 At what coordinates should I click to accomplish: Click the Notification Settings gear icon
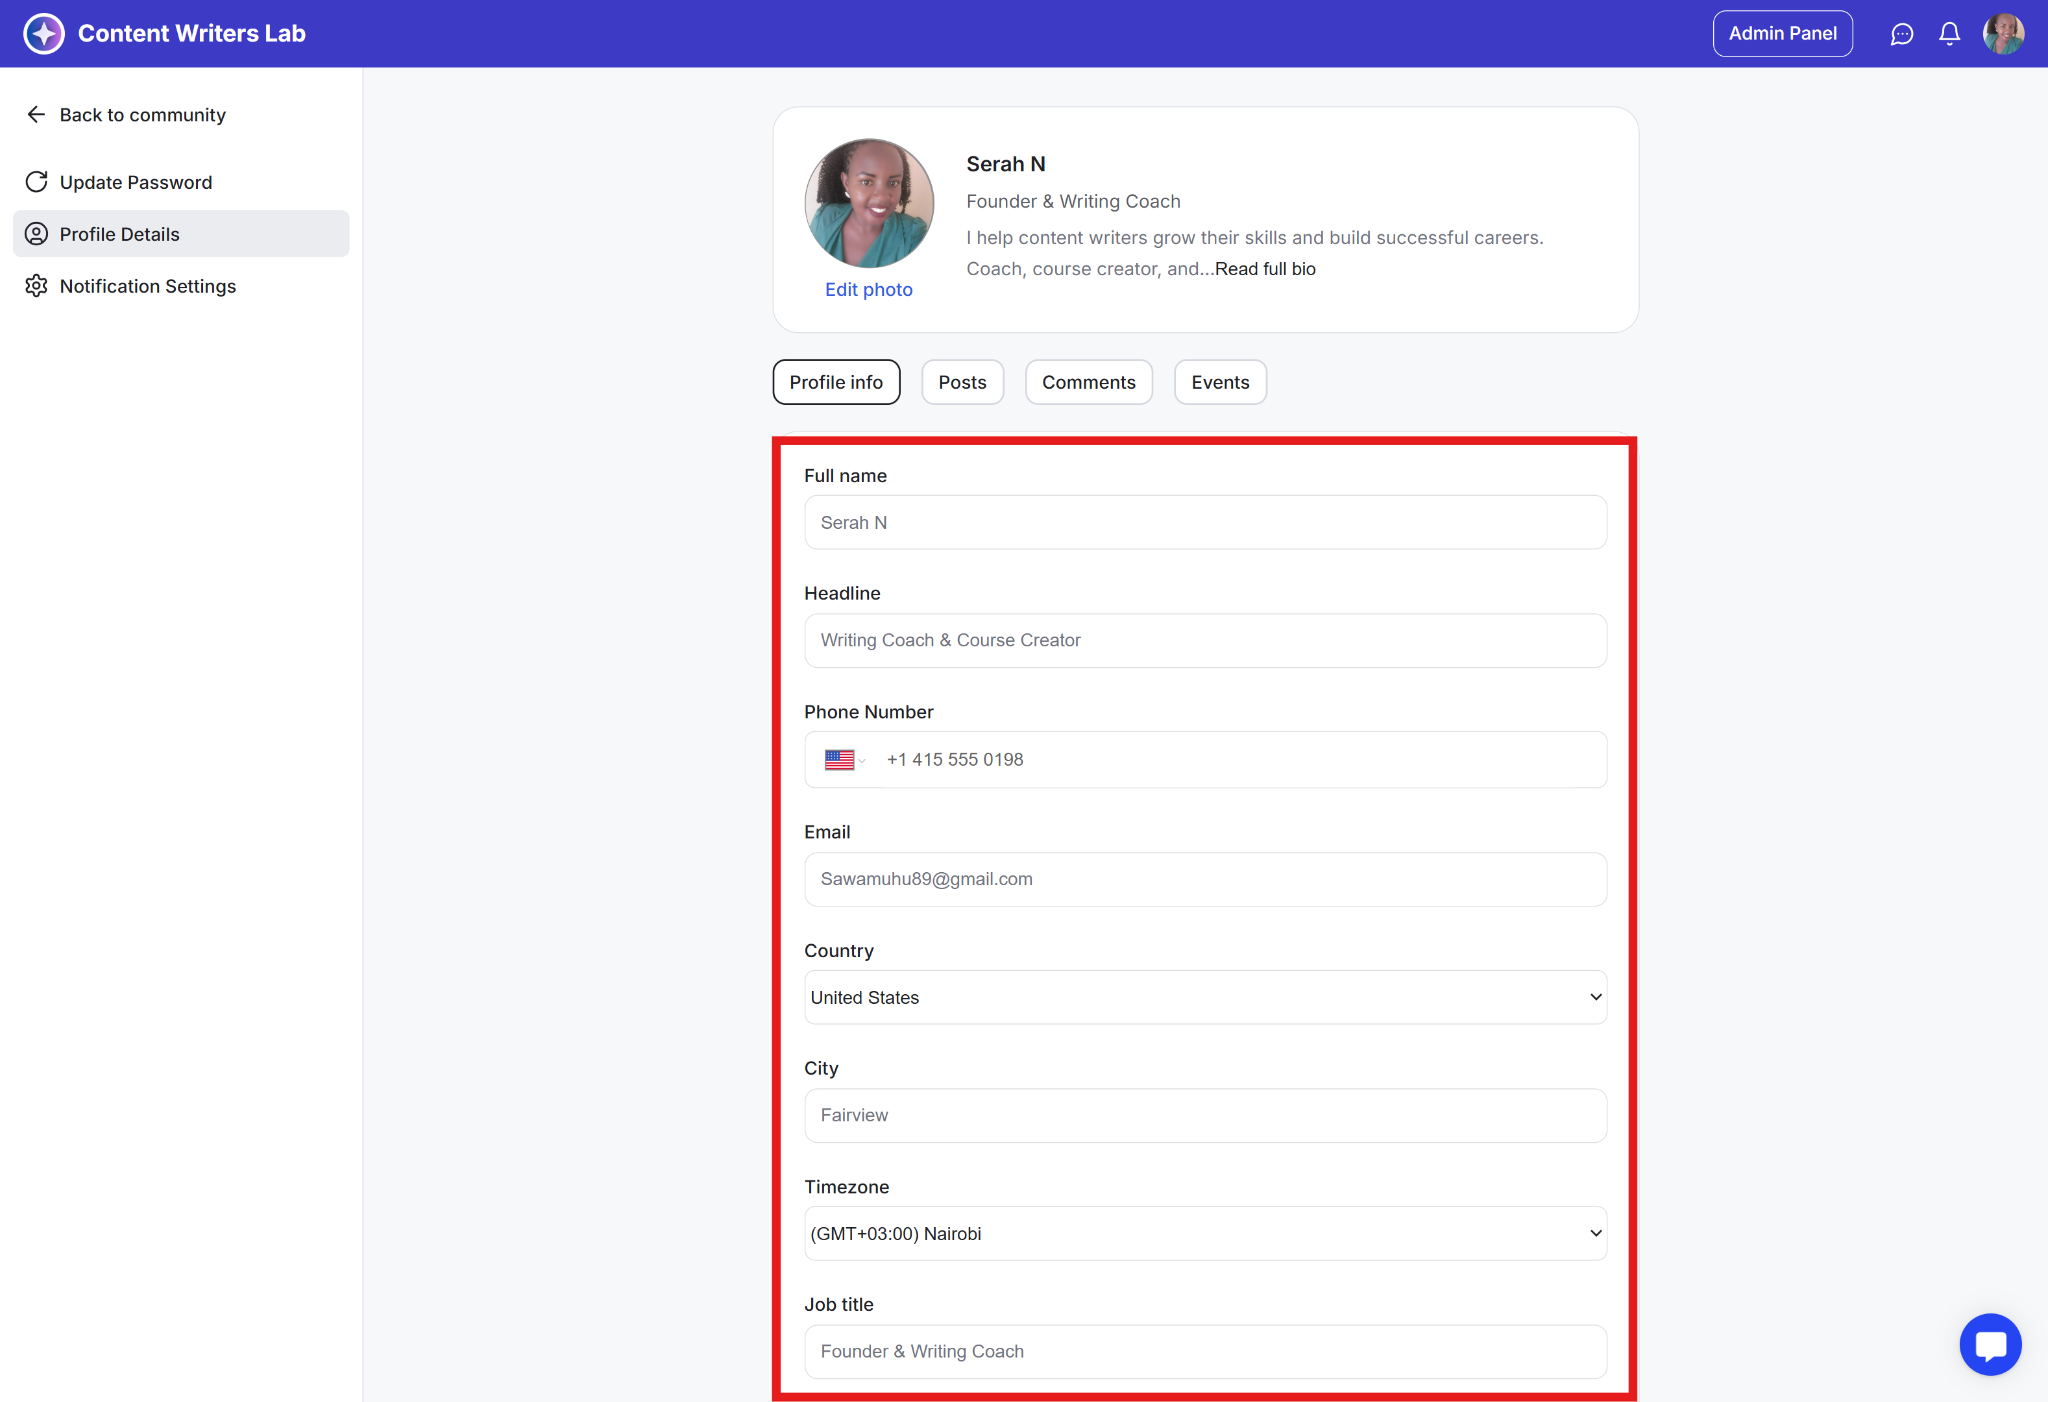(x=36, y=286)
